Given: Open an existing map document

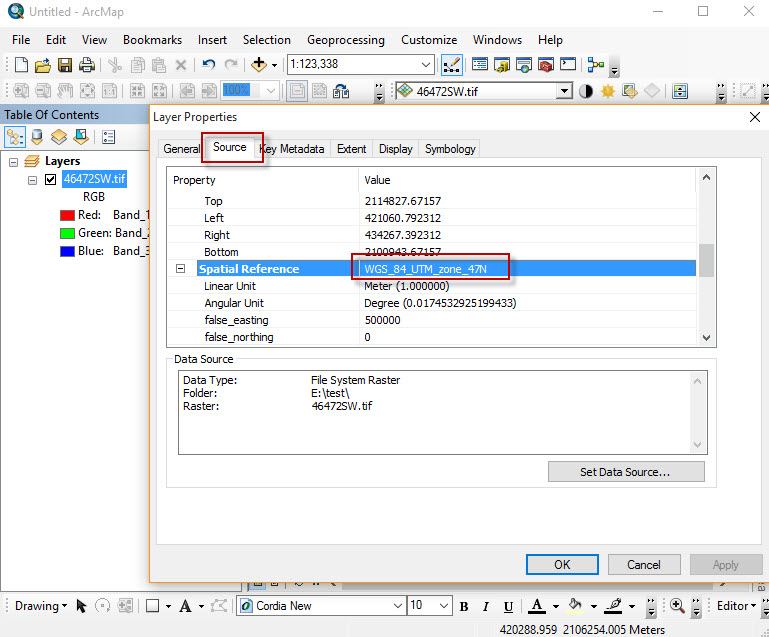Looking at the screenshot, I should pos(43,65).
